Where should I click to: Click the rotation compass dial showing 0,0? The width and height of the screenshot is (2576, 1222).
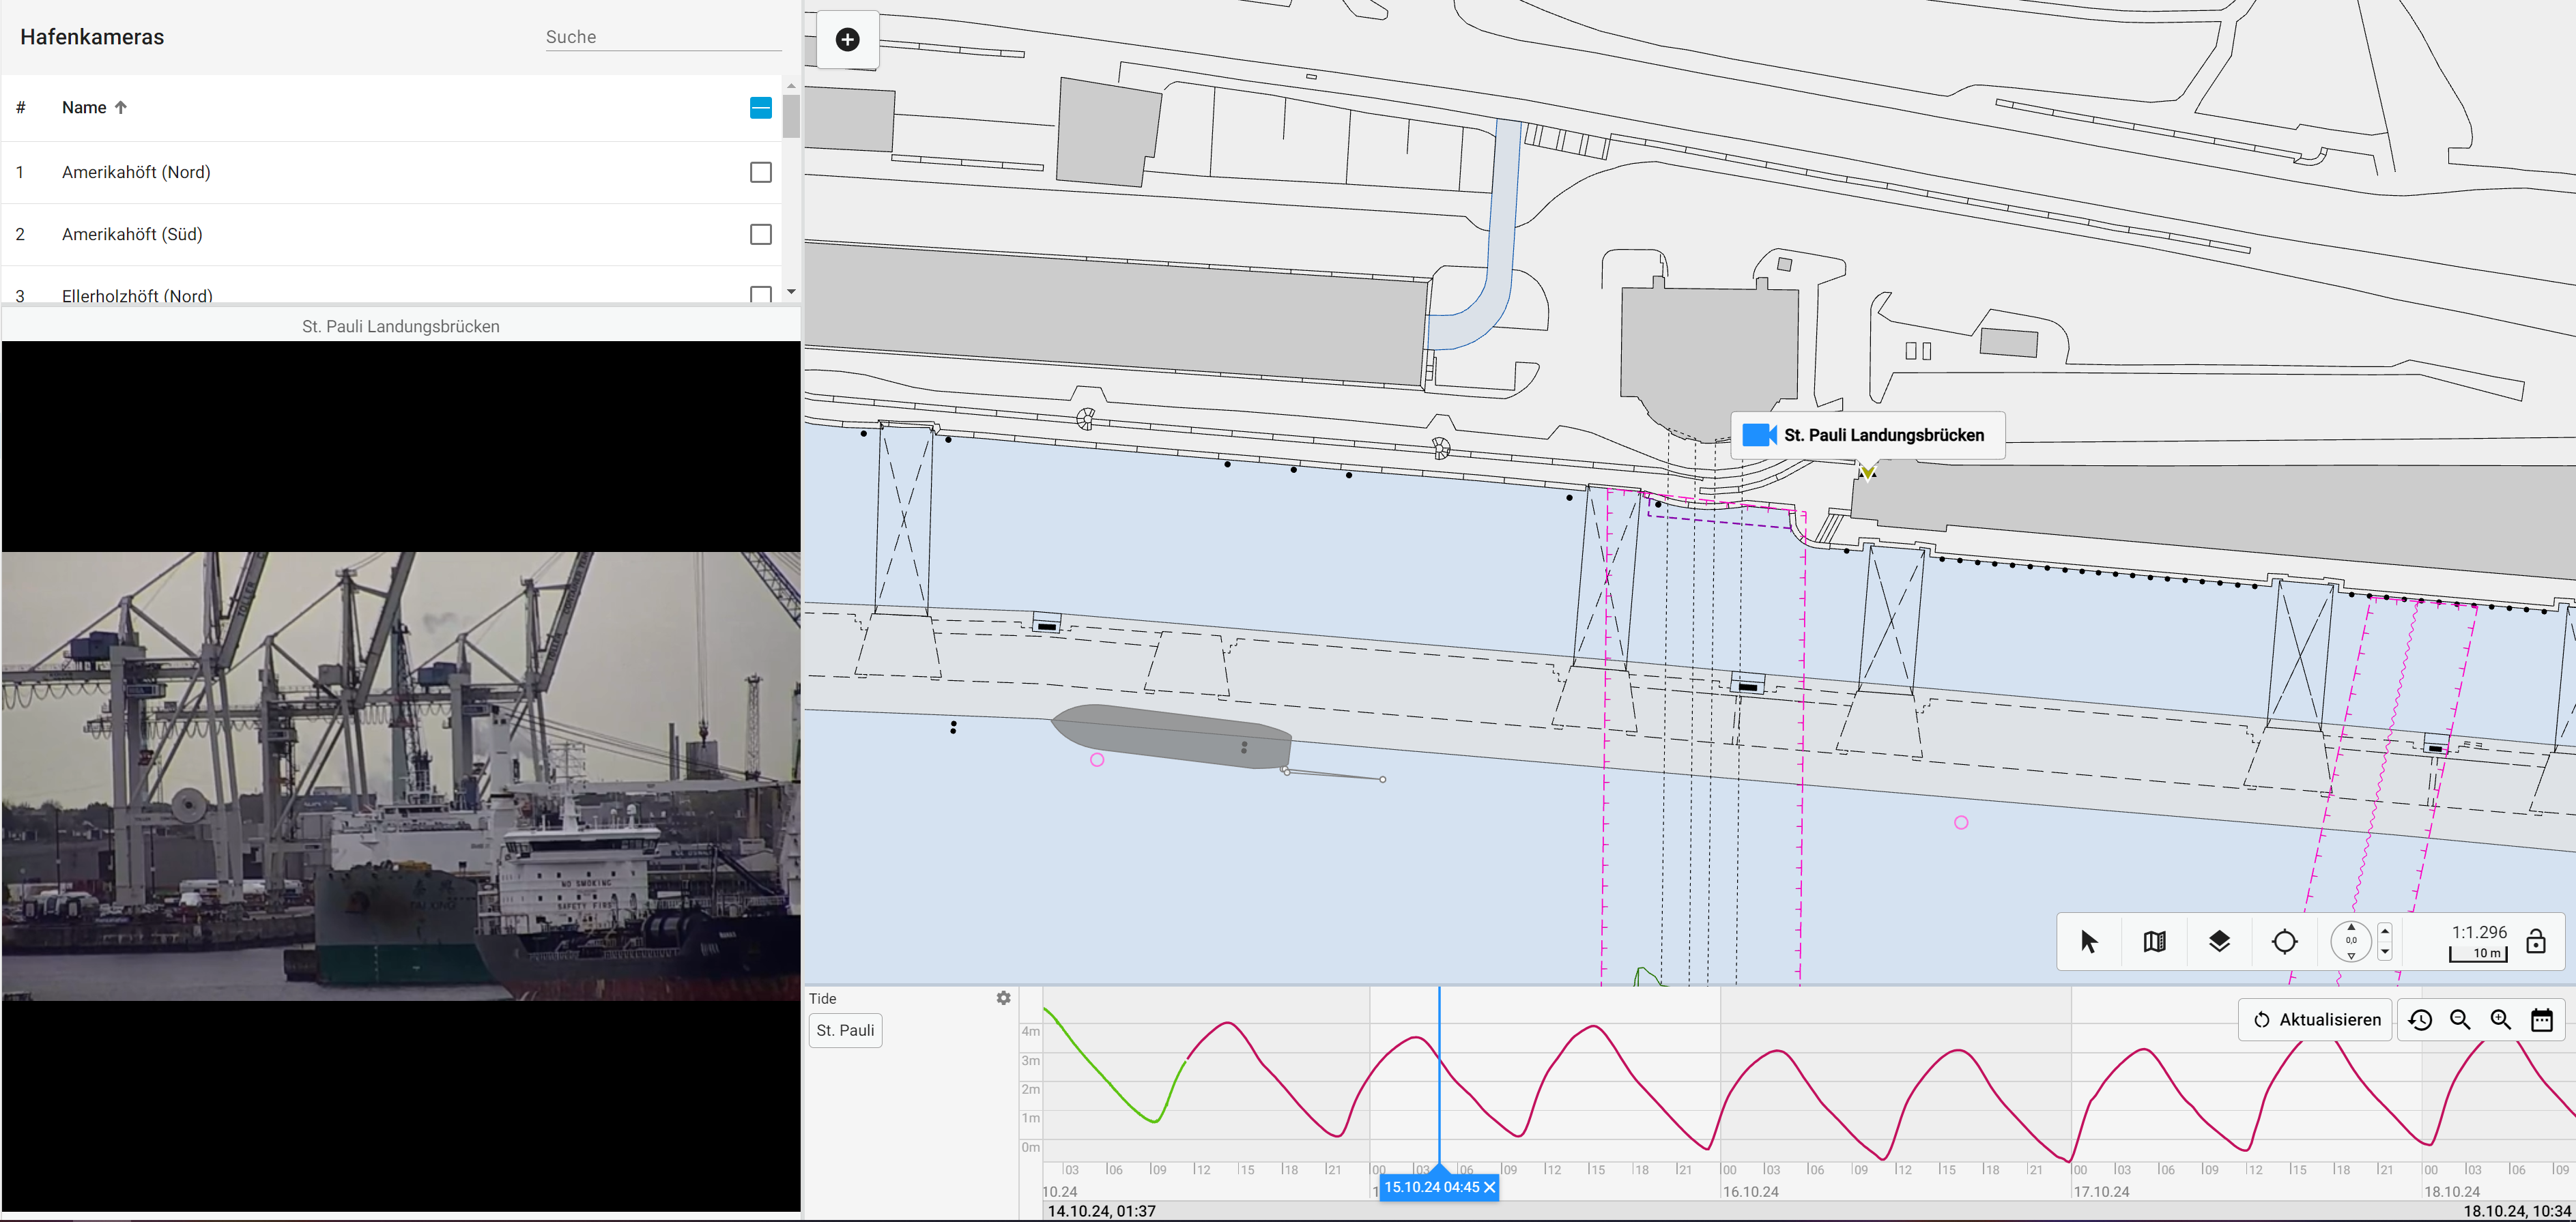[2350, 941]
